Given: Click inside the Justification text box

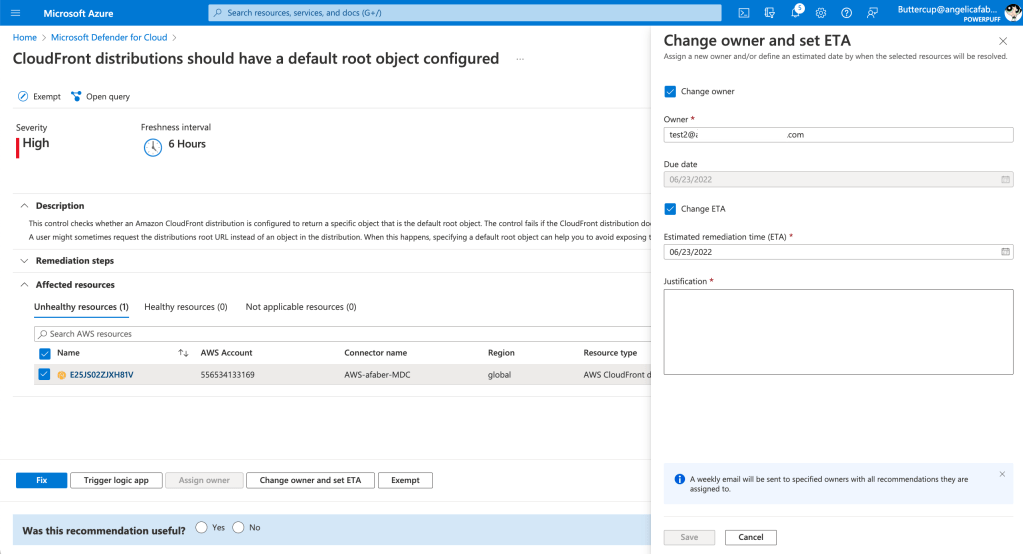Looking at the screenshot, I should (x=838, y=332).
